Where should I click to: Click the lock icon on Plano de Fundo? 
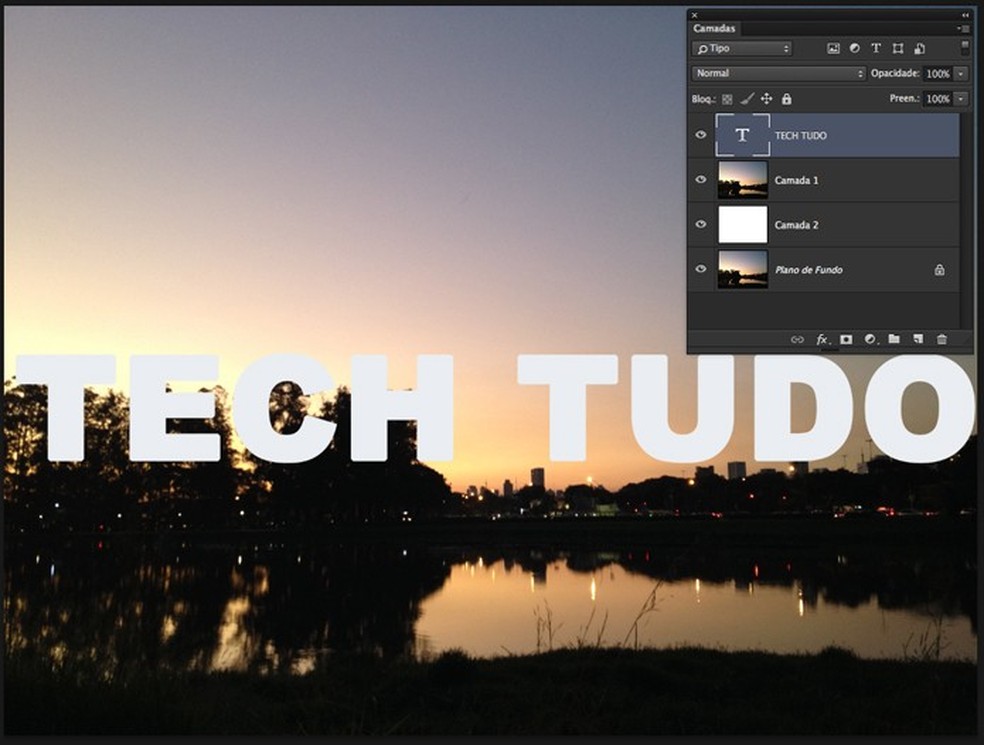(939, 270)
